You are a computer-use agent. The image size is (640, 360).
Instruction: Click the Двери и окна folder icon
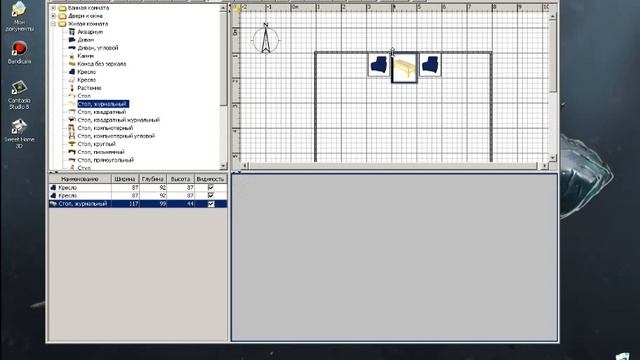tap(62, 16)
